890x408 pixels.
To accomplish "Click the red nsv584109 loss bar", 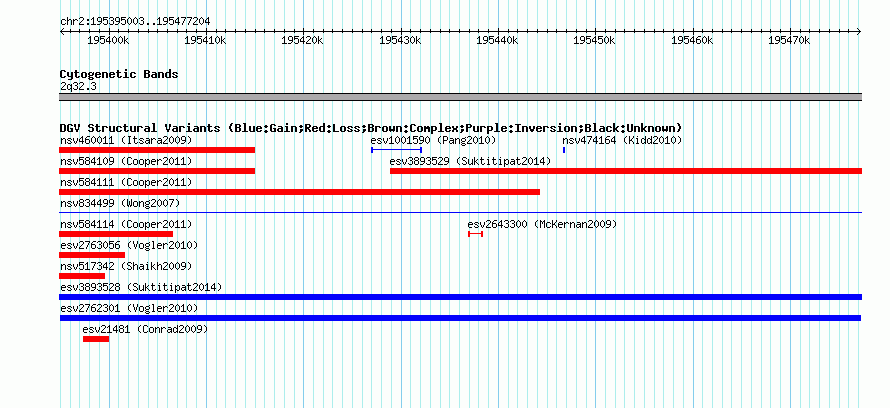I will coord(157,171).
